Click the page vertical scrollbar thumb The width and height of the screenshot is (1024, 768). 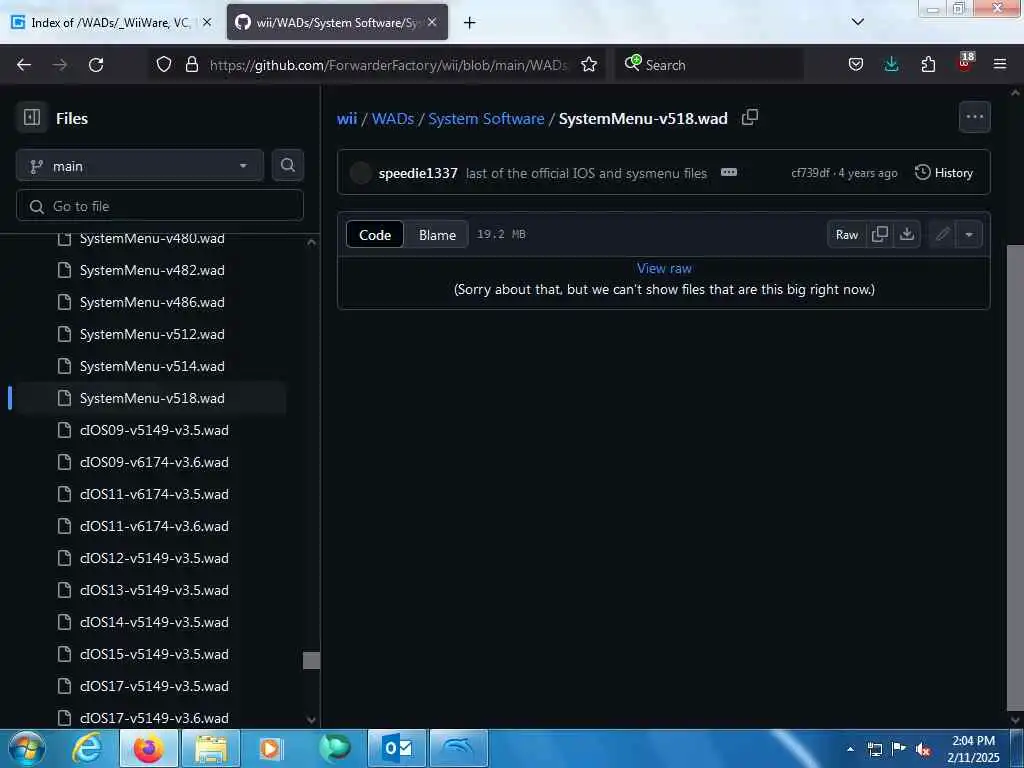[1015, 478]
